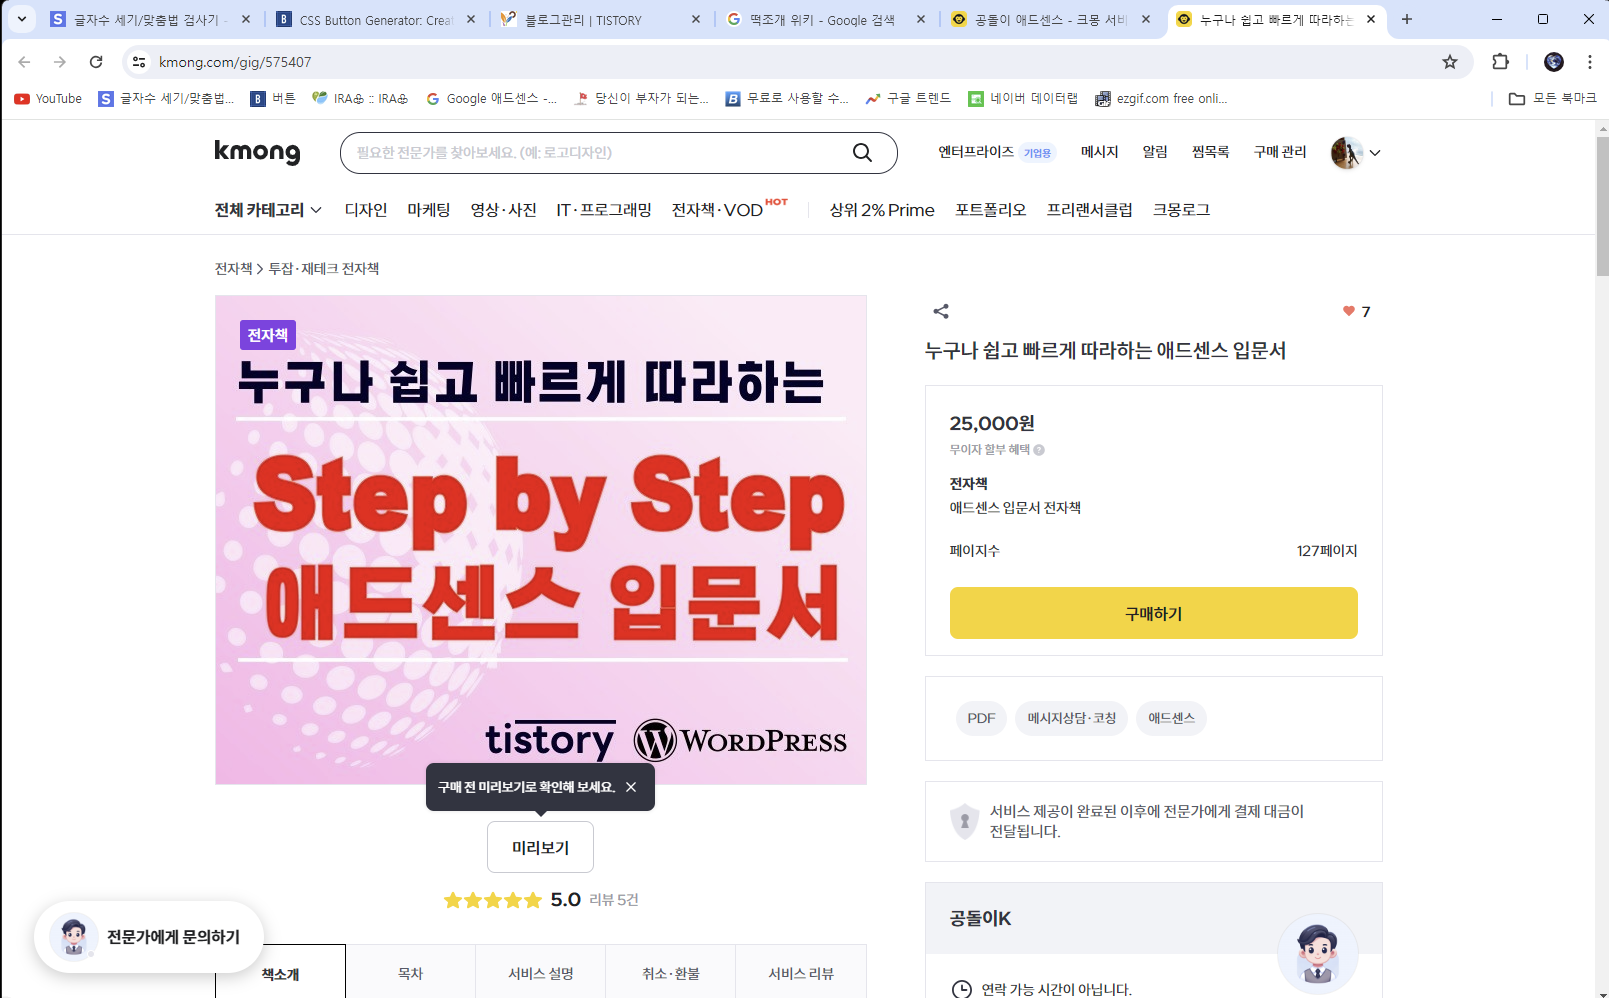
Task: Open the Chrome extensions puzzle icon
Action: (x=1500, y=62)
